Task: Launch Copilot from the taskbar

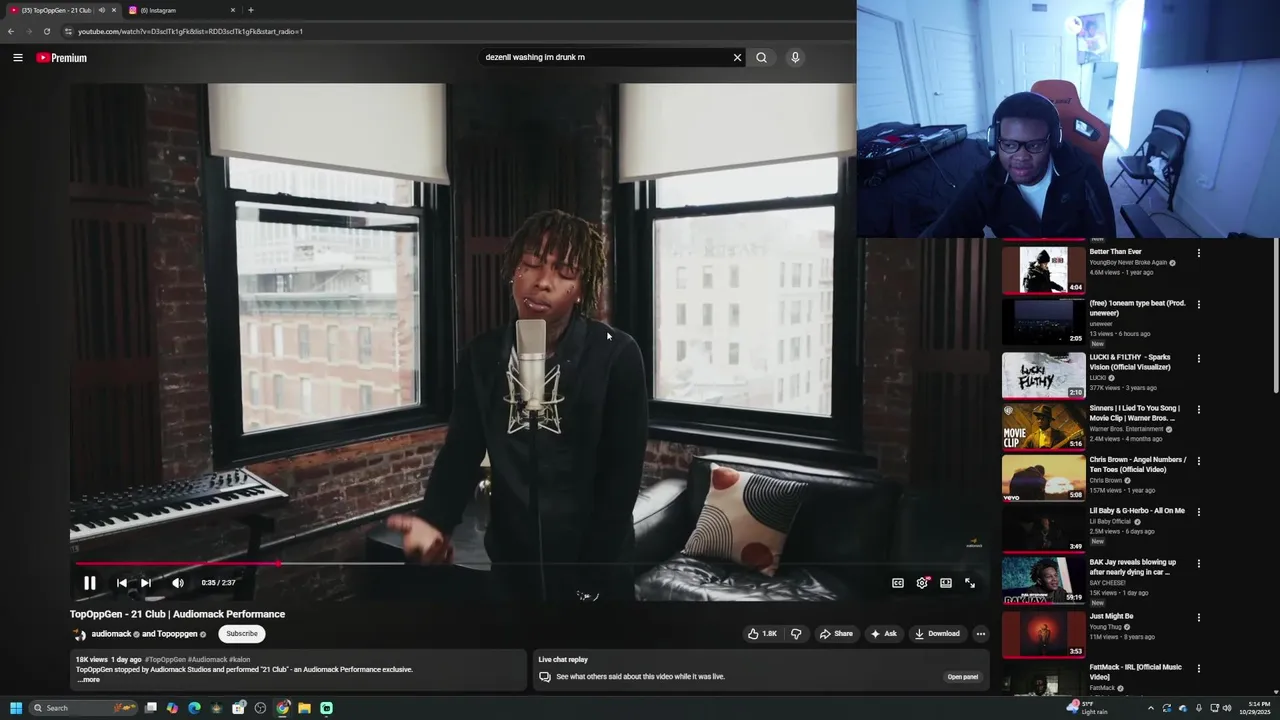Action: (173, 708)
